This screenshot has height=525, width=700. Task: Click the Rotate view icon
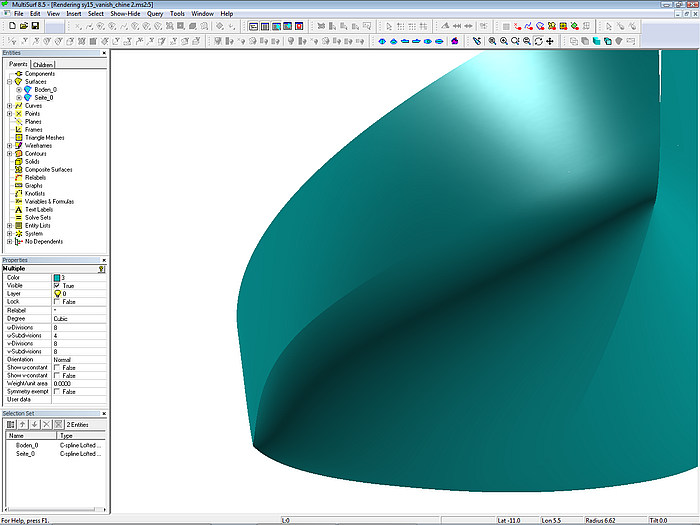pos(539,41)
